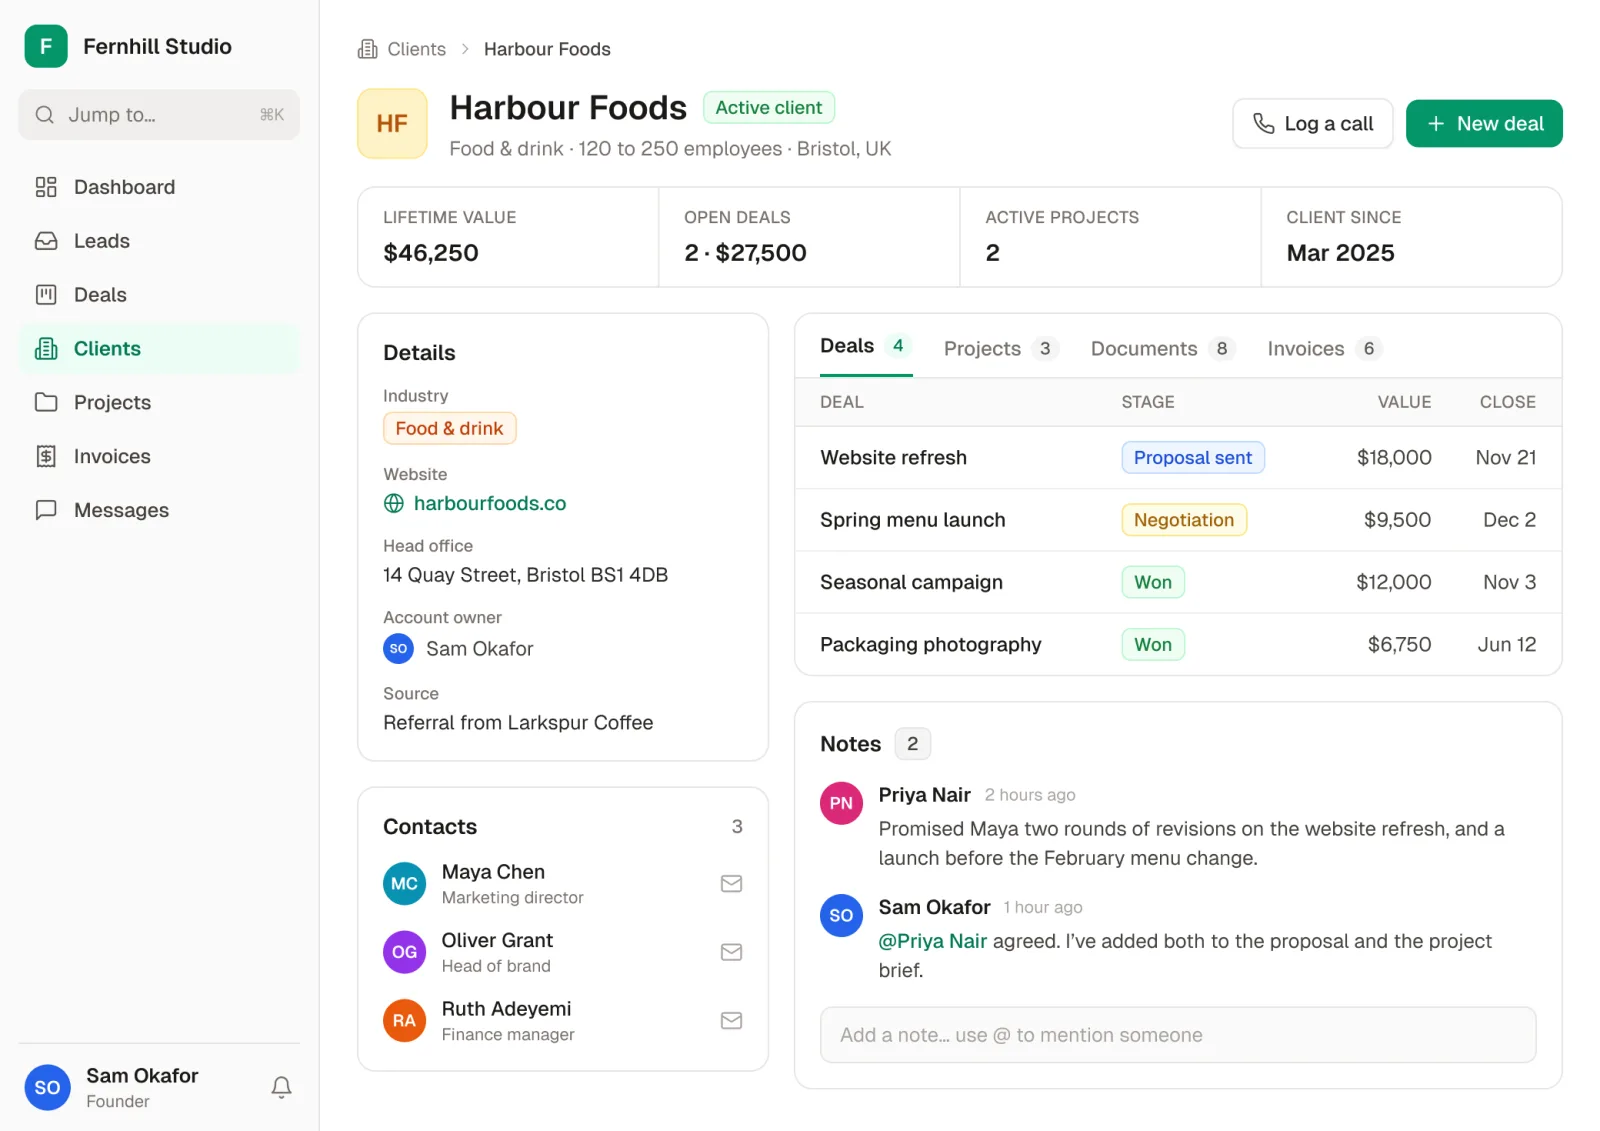Switch to the Projects tab
Screen dimensions: 1600x1131
click(1000, 348)
